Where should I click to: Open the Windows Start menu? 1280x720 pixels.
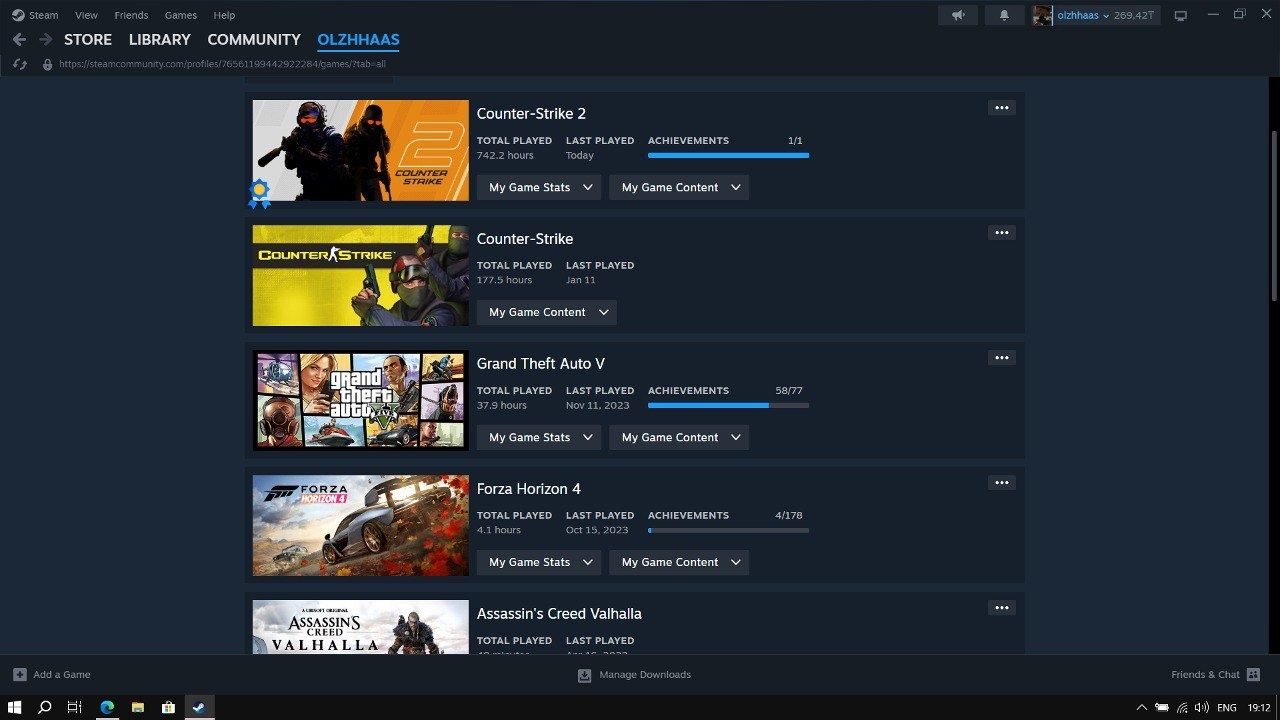point(14,707)
